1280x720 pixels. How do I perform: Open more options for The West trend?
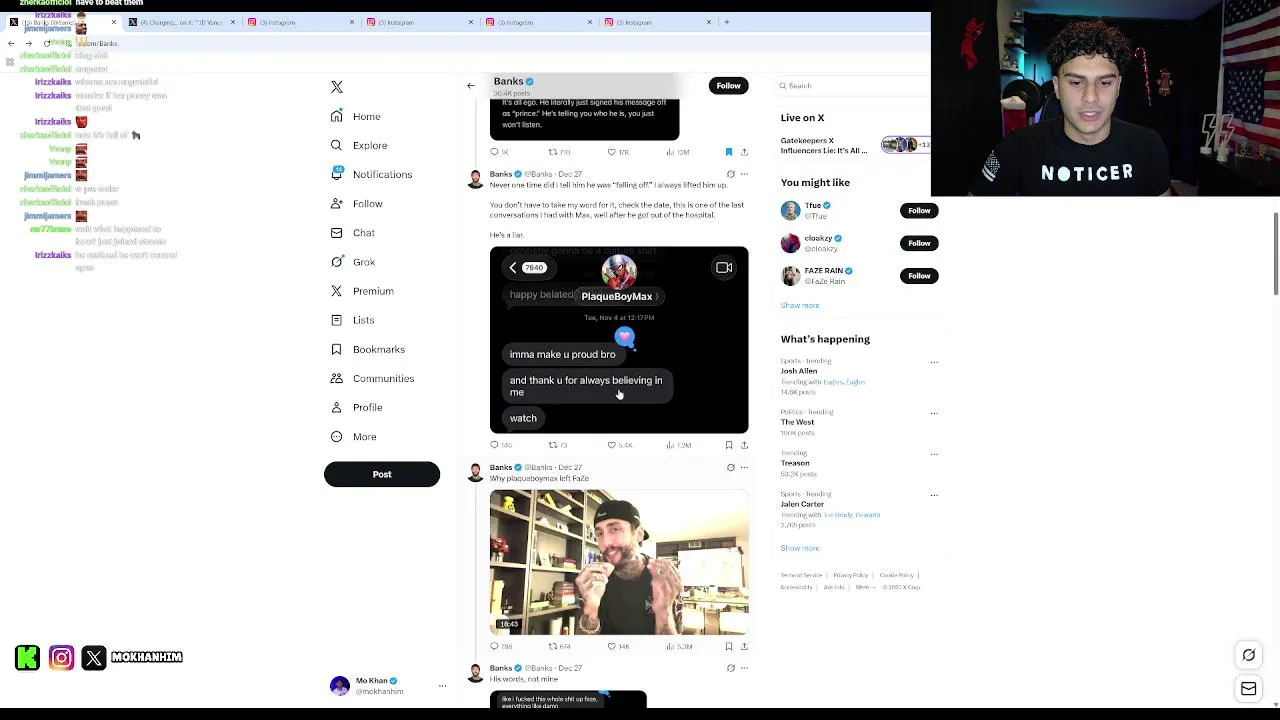[934, 413]
